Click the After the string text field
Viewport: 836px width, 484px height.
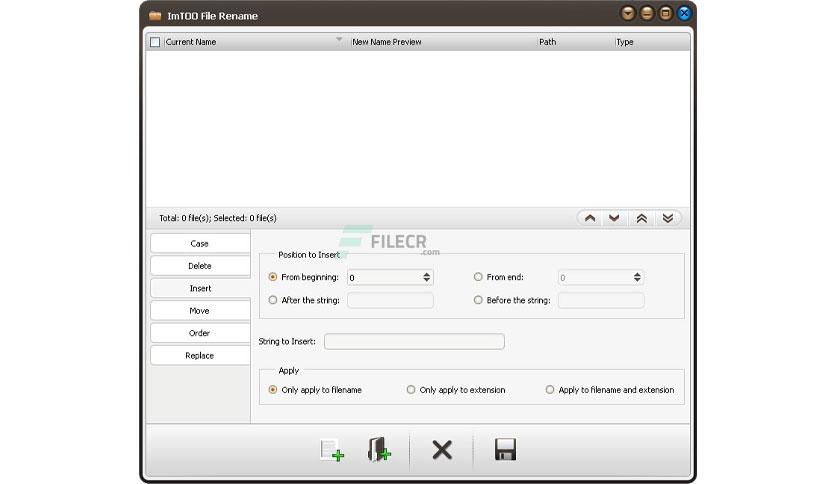coord(390,300)
